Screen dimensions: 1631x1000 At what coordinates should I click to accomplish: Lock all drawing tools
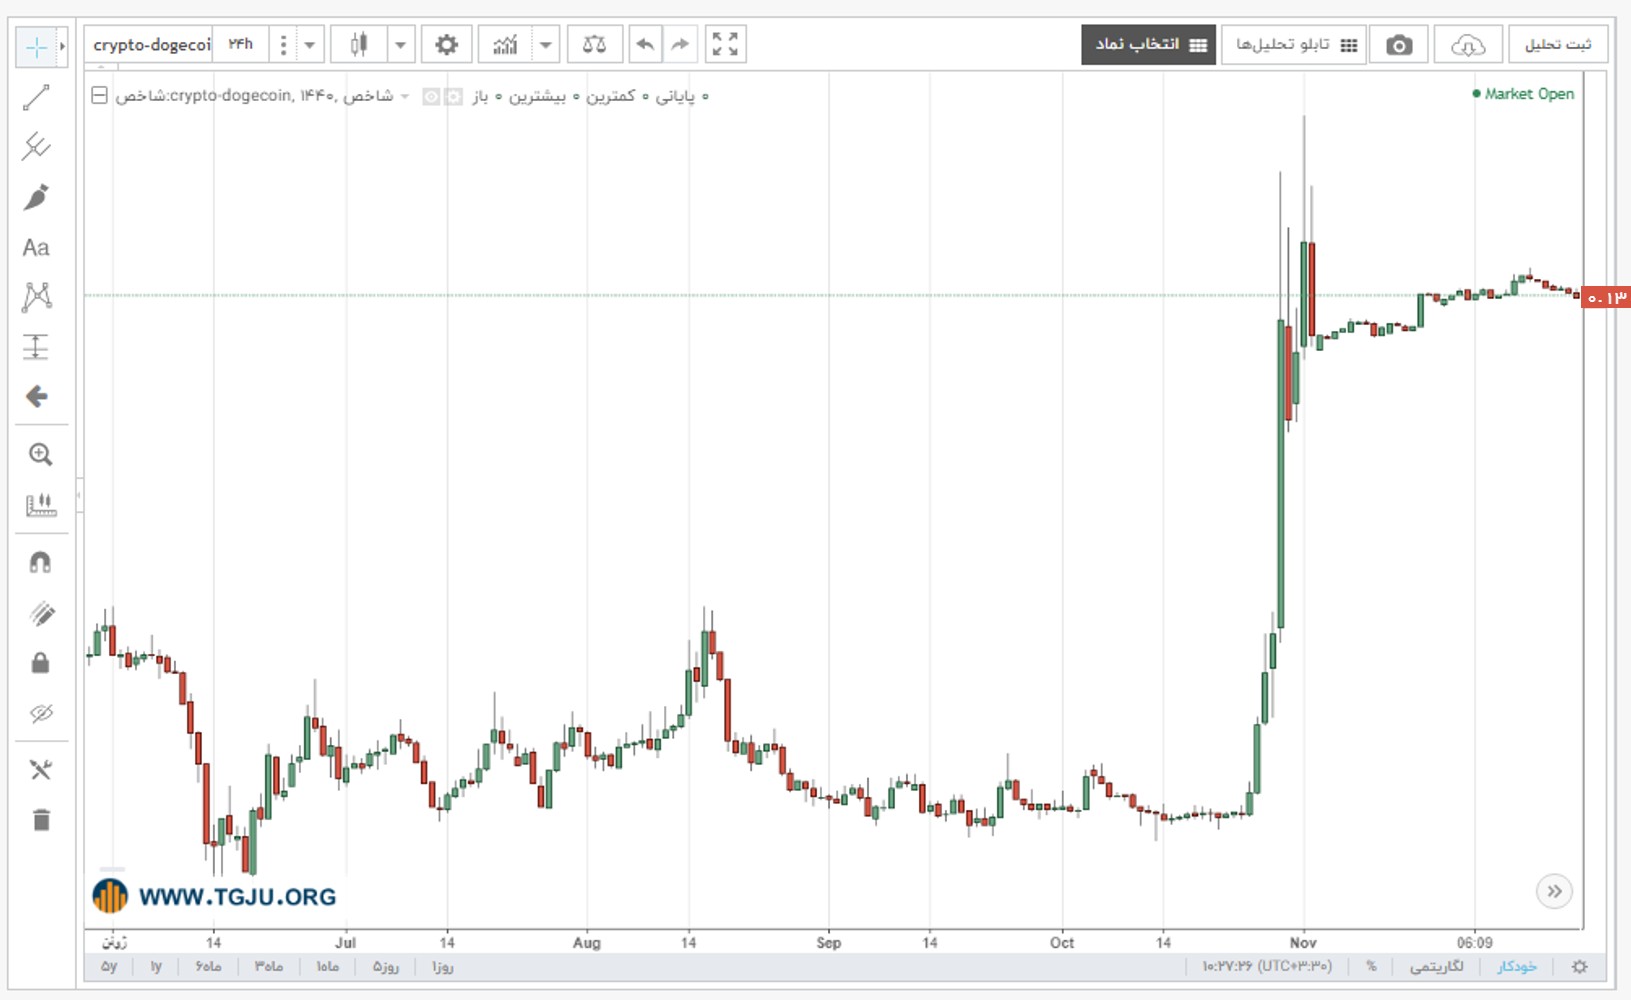pos(40,663)
